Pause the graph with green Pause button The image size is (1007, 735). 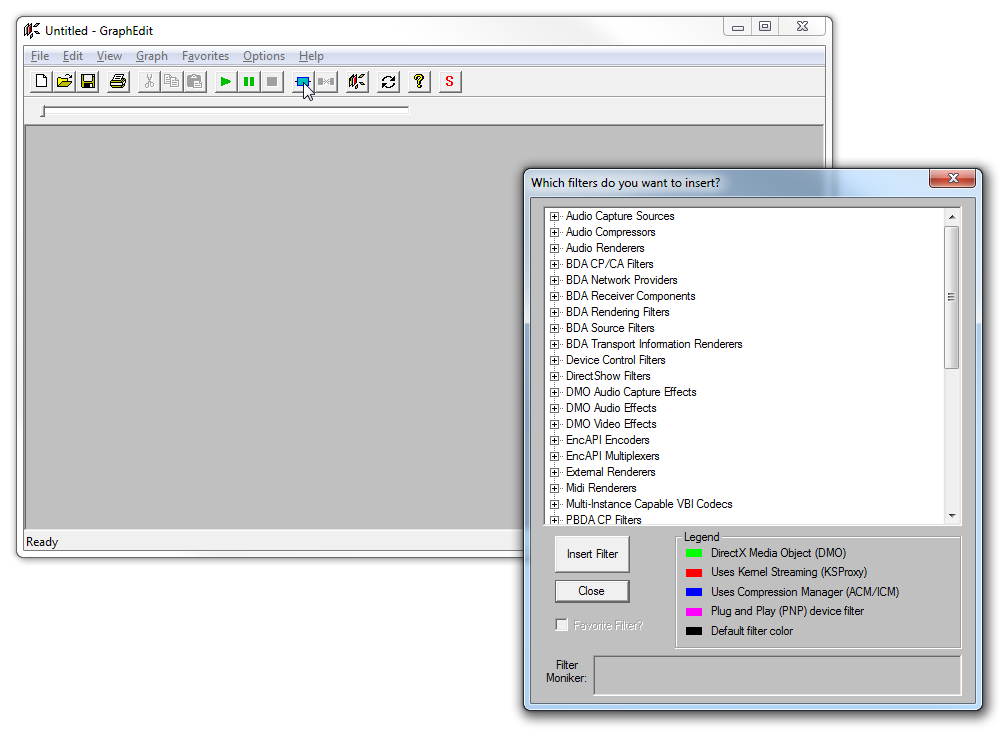click(249, 82)
